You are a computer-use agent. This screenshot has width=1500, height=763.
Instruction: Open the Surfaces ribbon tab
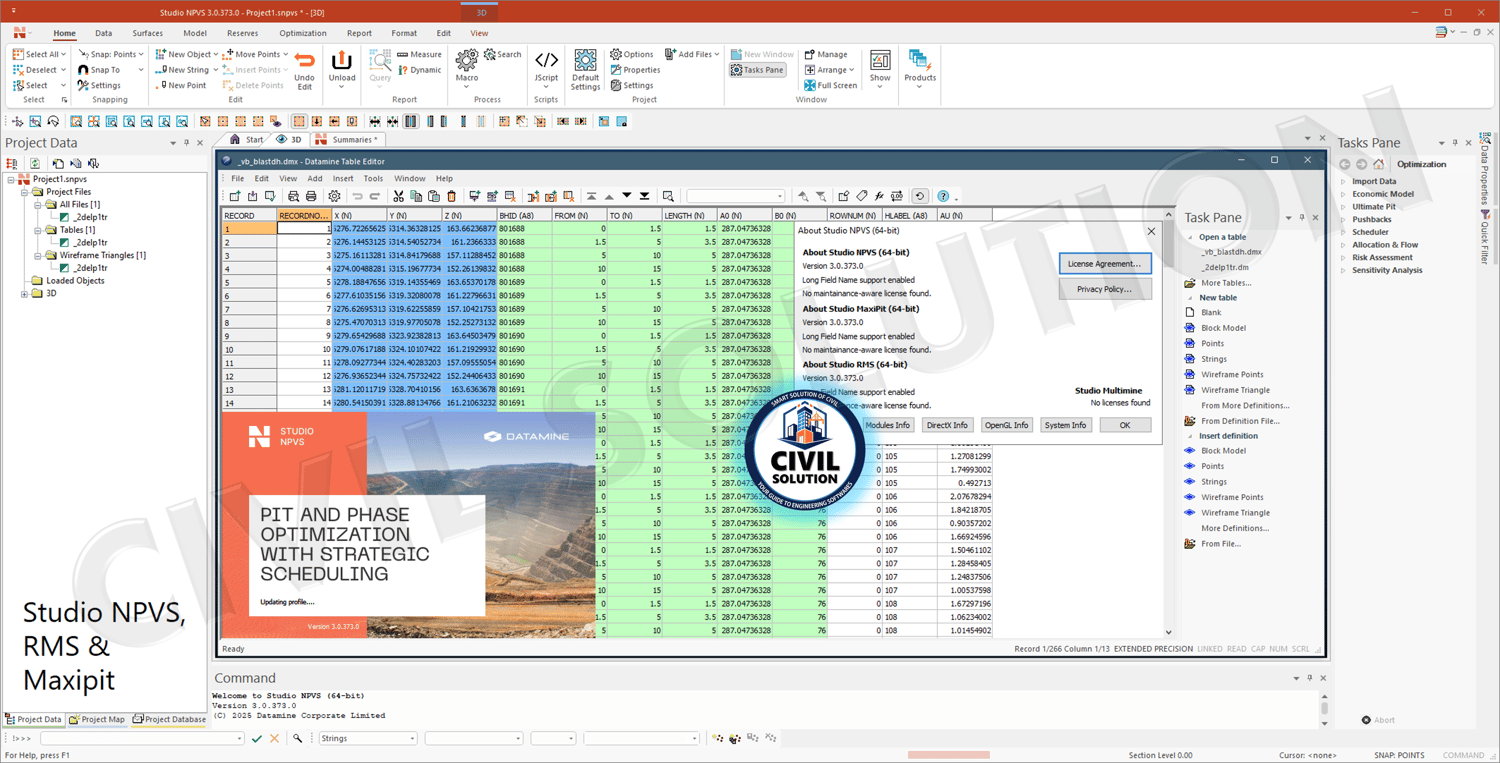tap(148, 33)
